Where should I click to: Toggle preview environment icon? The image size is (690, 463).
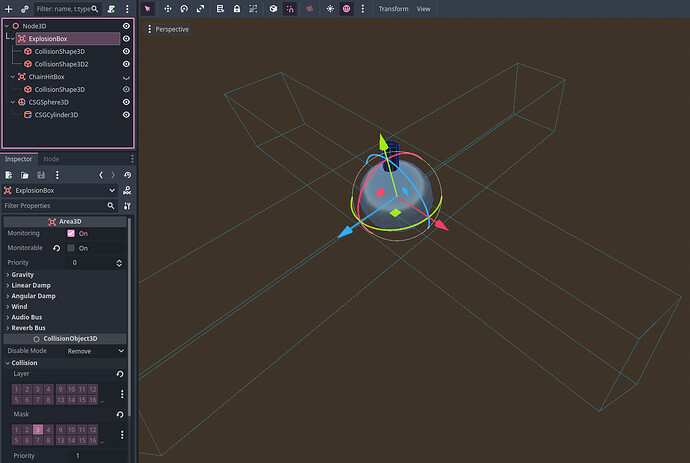(347, 9)
